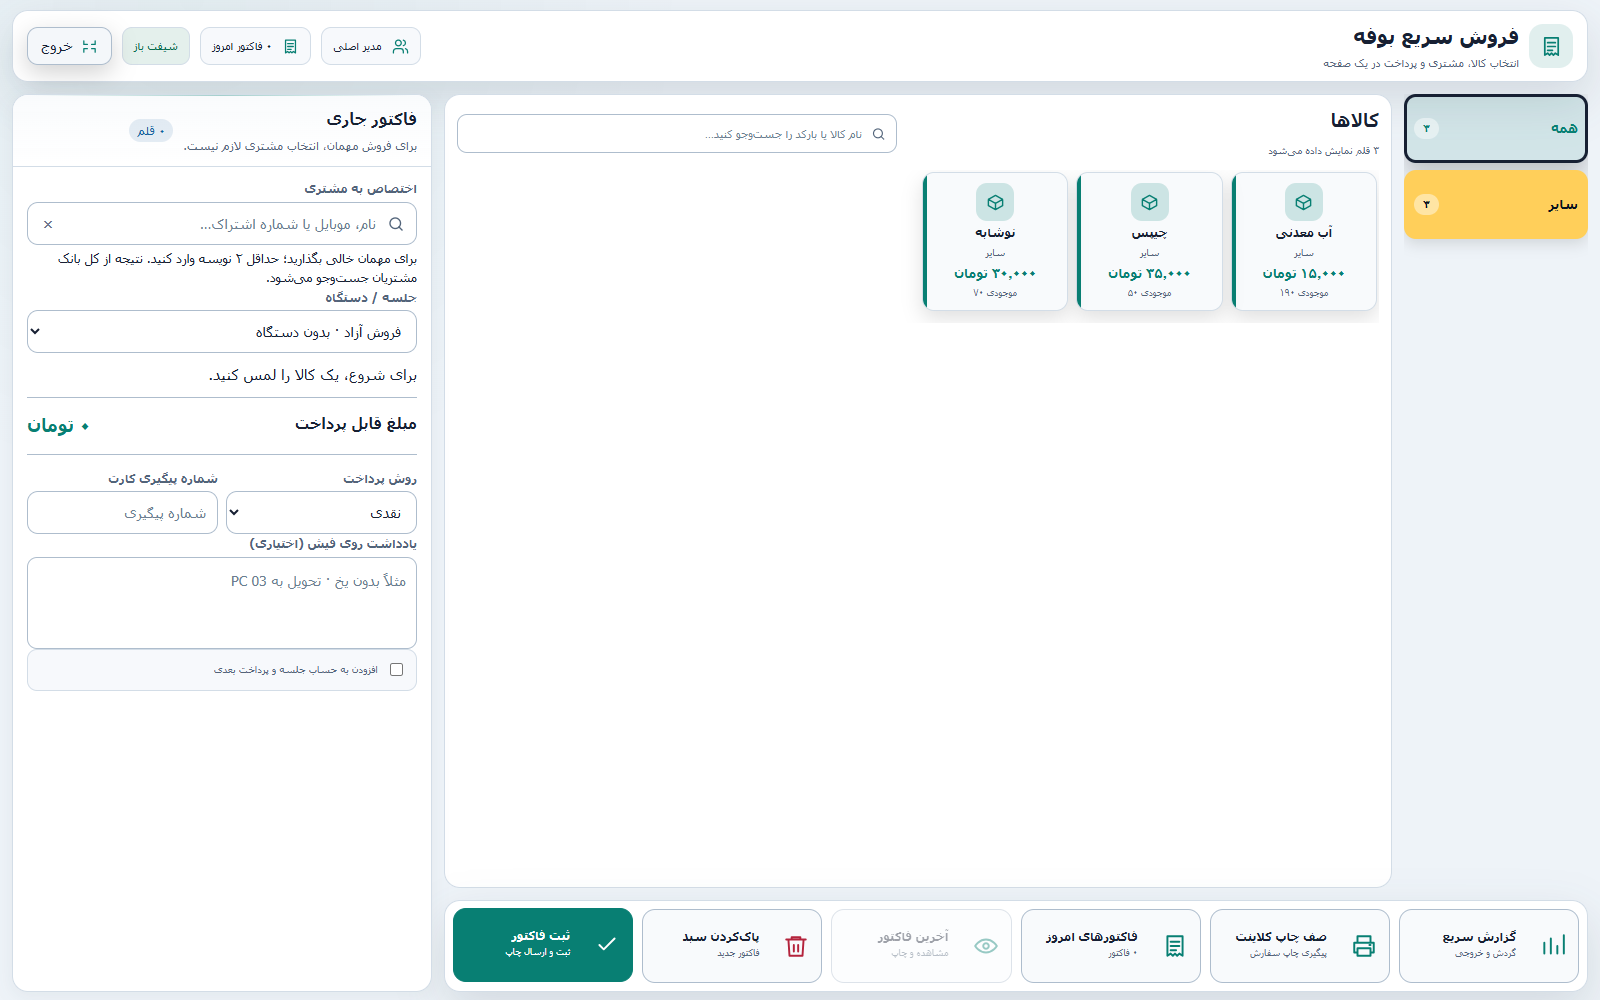
Task: Open the فاکتور امروز header chip
Action: [x=255, y=46]
